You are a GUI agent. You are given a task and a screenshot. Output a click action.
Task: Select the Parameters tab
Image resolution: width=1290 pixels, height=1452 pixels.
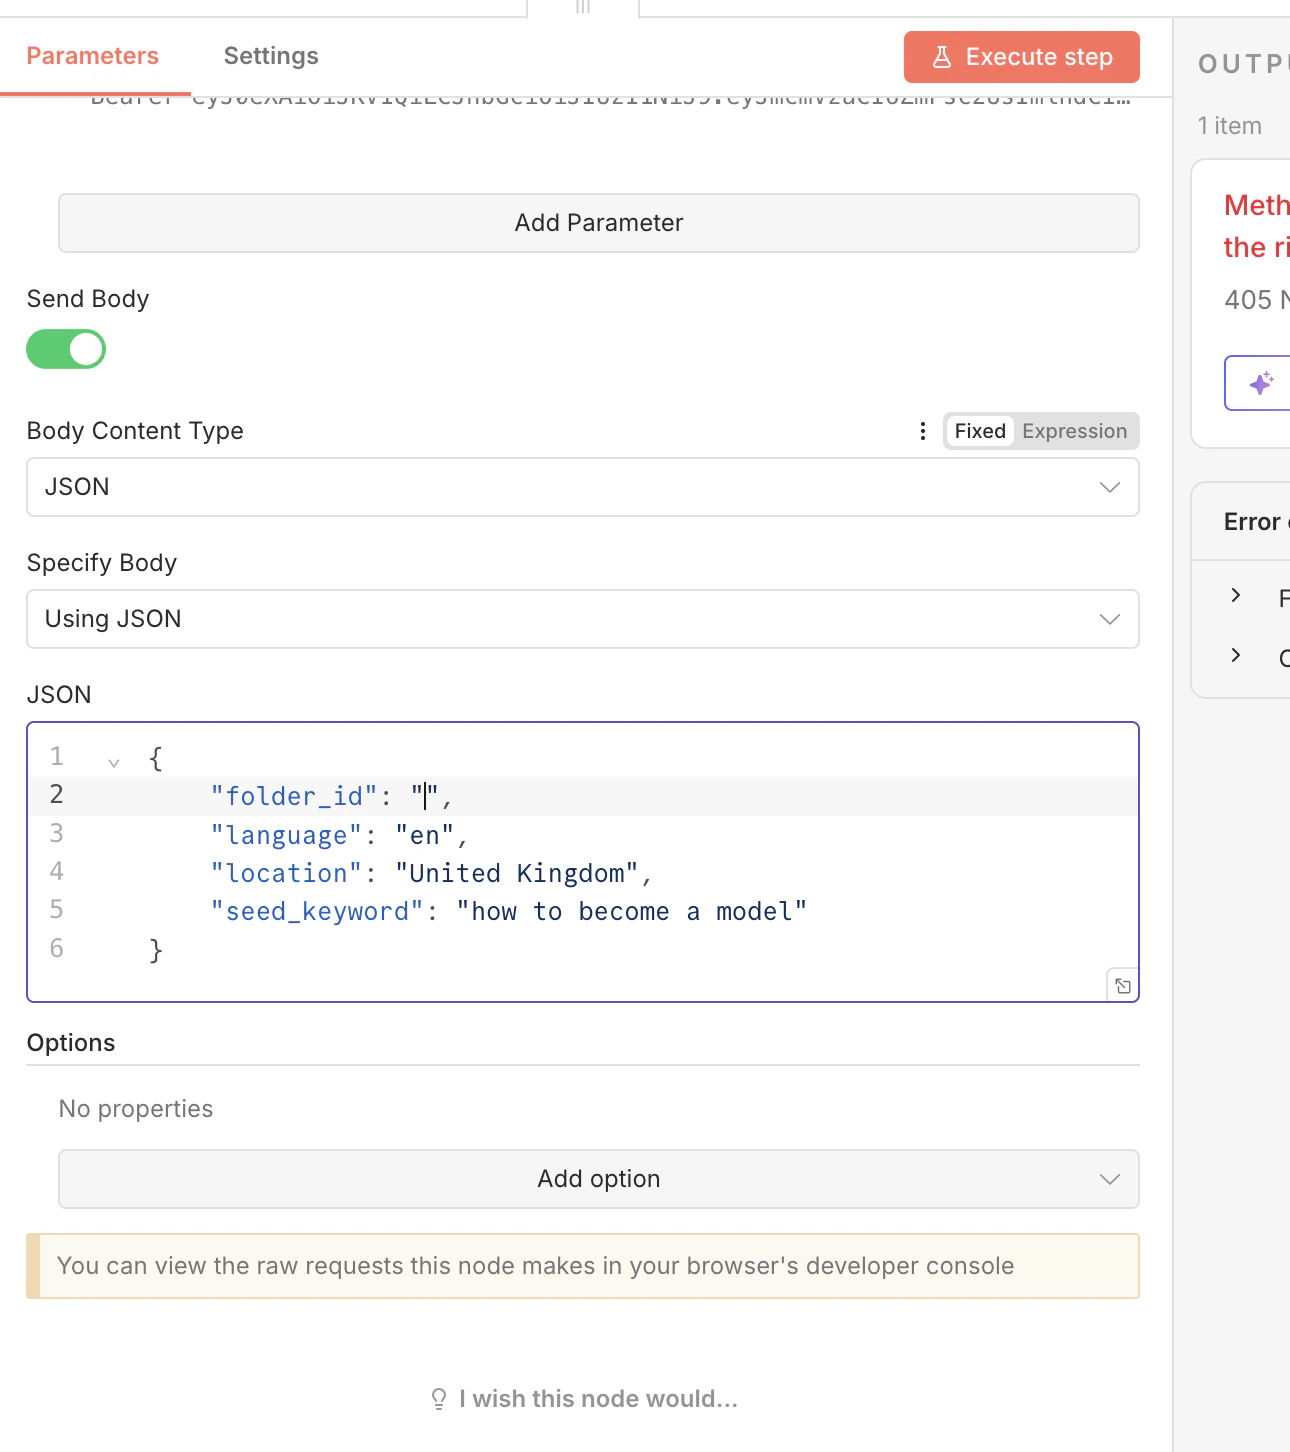coord(93,56)
